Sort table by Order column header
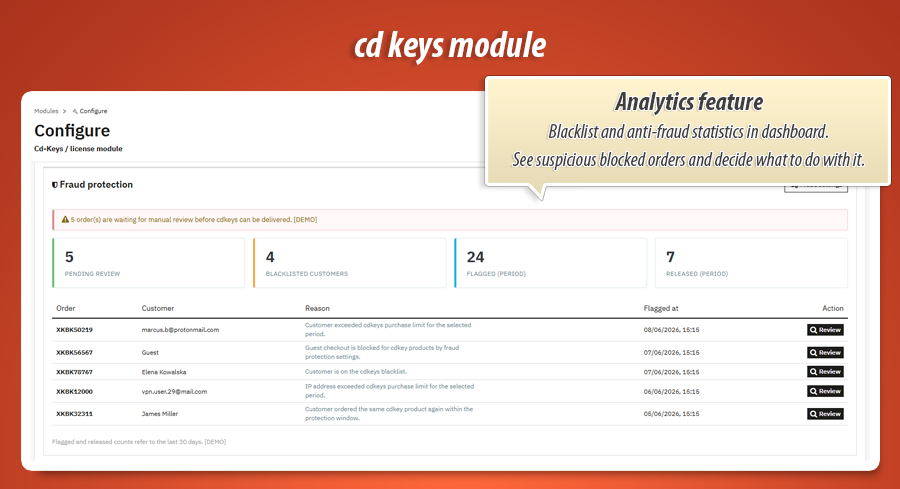Viewport: 900px width, 489px height. (65, 308)
